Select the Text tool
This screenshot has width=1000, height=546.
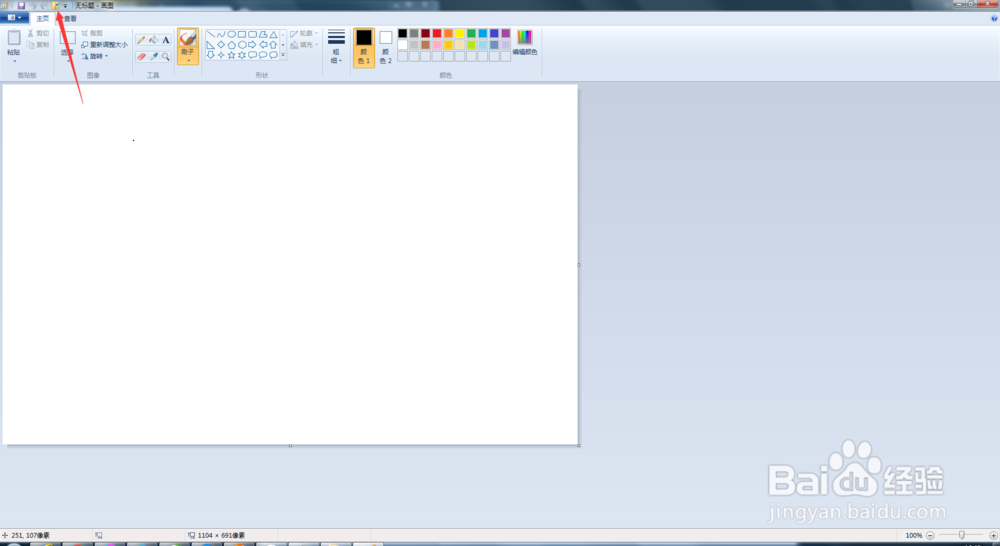pyautogui.click(x=166, y=40)
